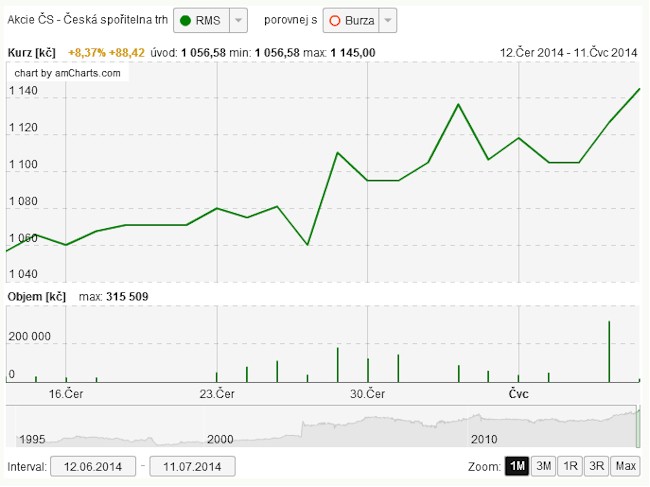Click the 2010 area of the history scrollbar

pyautogui.click(x=484, y=439)
